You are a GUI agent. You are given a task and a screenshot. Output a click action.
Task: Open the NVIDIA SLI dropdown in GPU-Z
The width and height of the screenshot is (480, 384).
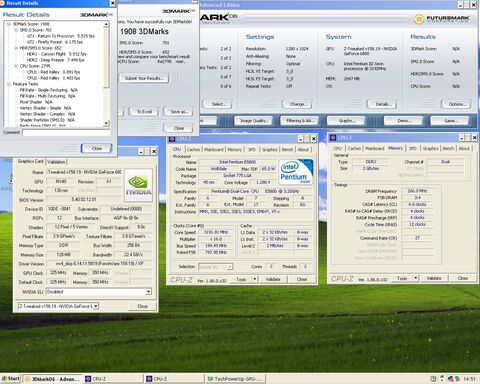[x=148, y=292]
